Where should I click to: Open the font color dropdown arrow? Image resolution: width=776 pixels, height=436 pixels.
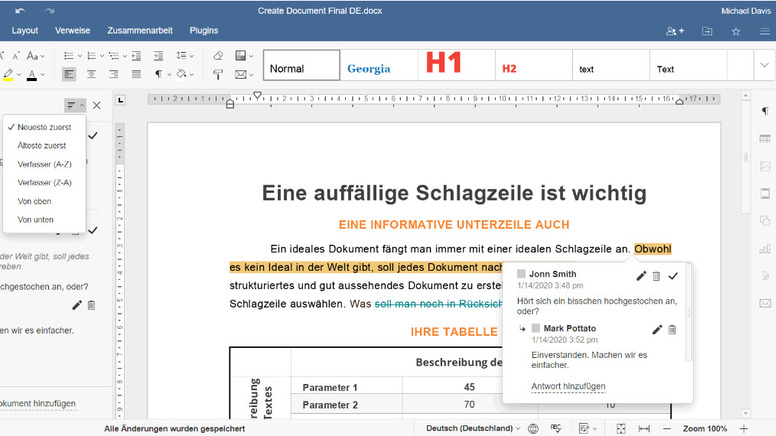click(x=43, y=75)
